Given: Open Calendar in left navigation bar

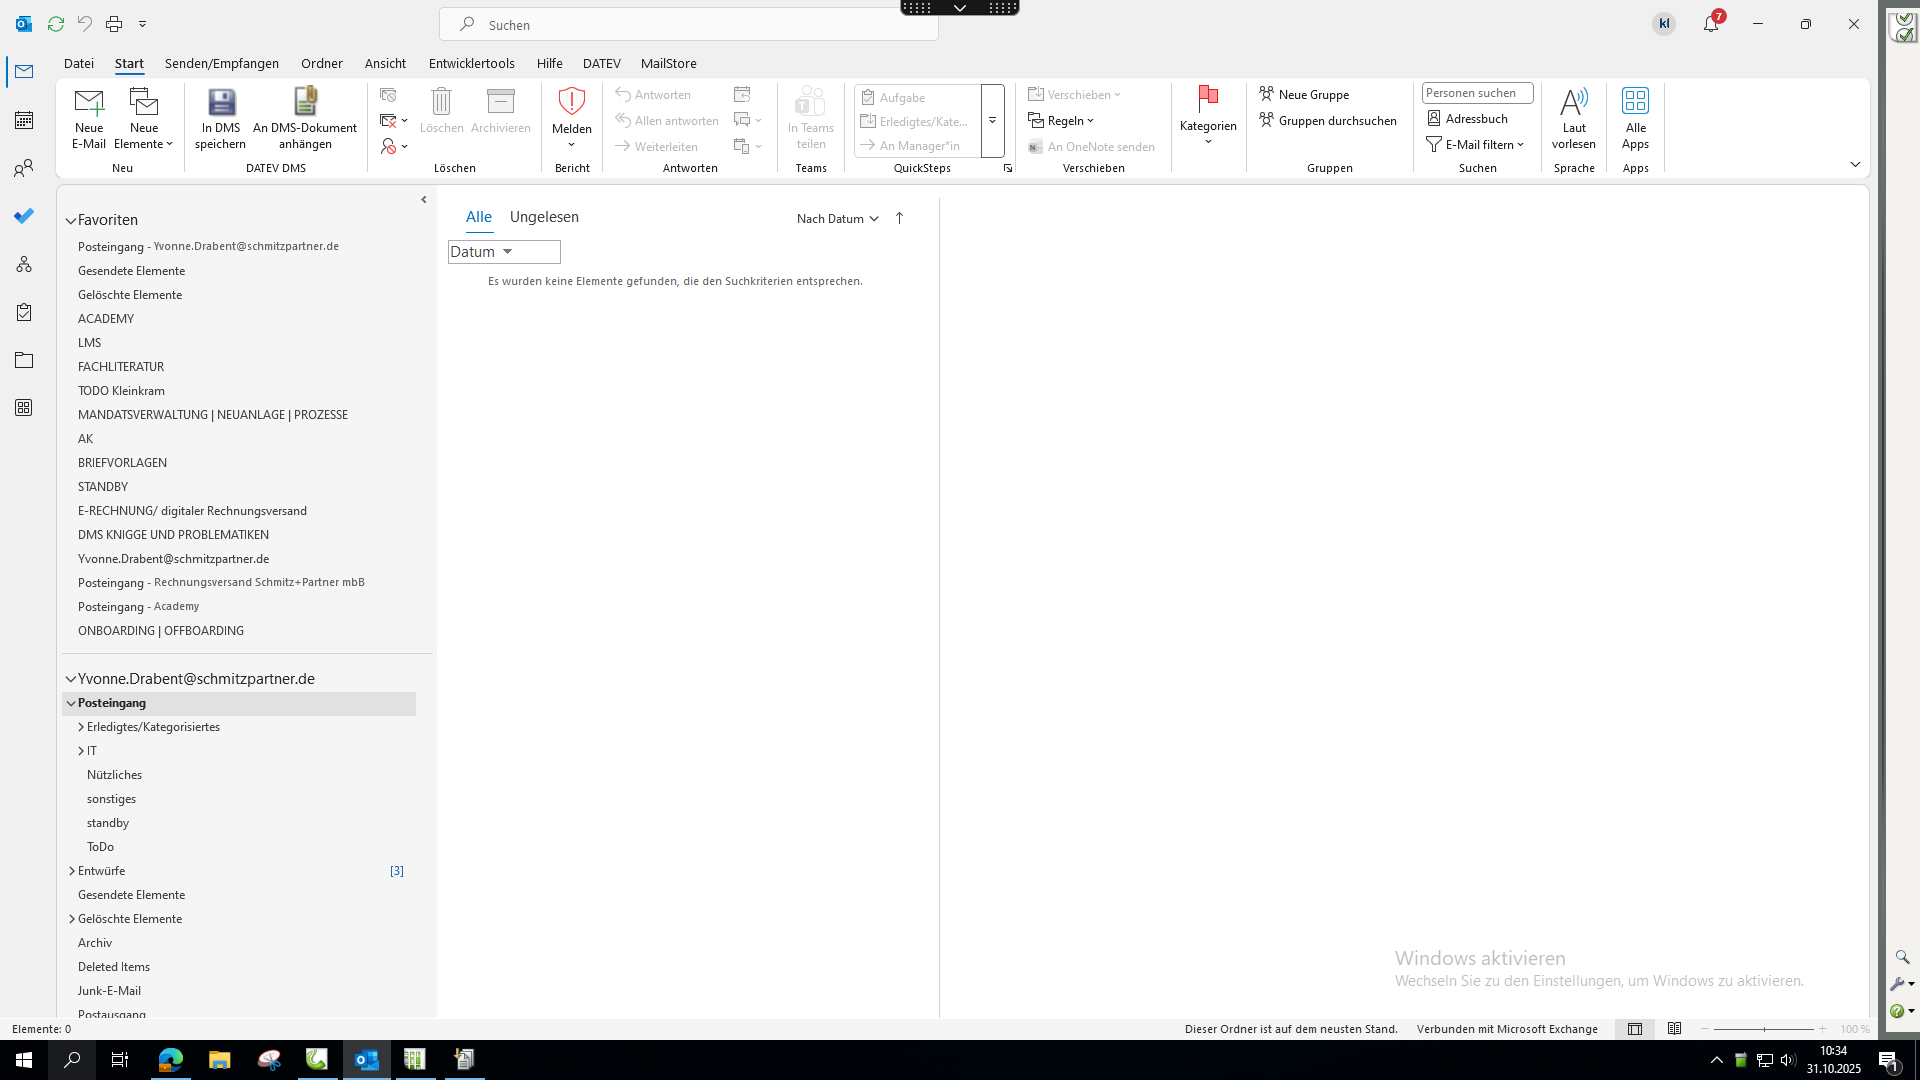Looking at the screenshot, I should coord(24,120).
